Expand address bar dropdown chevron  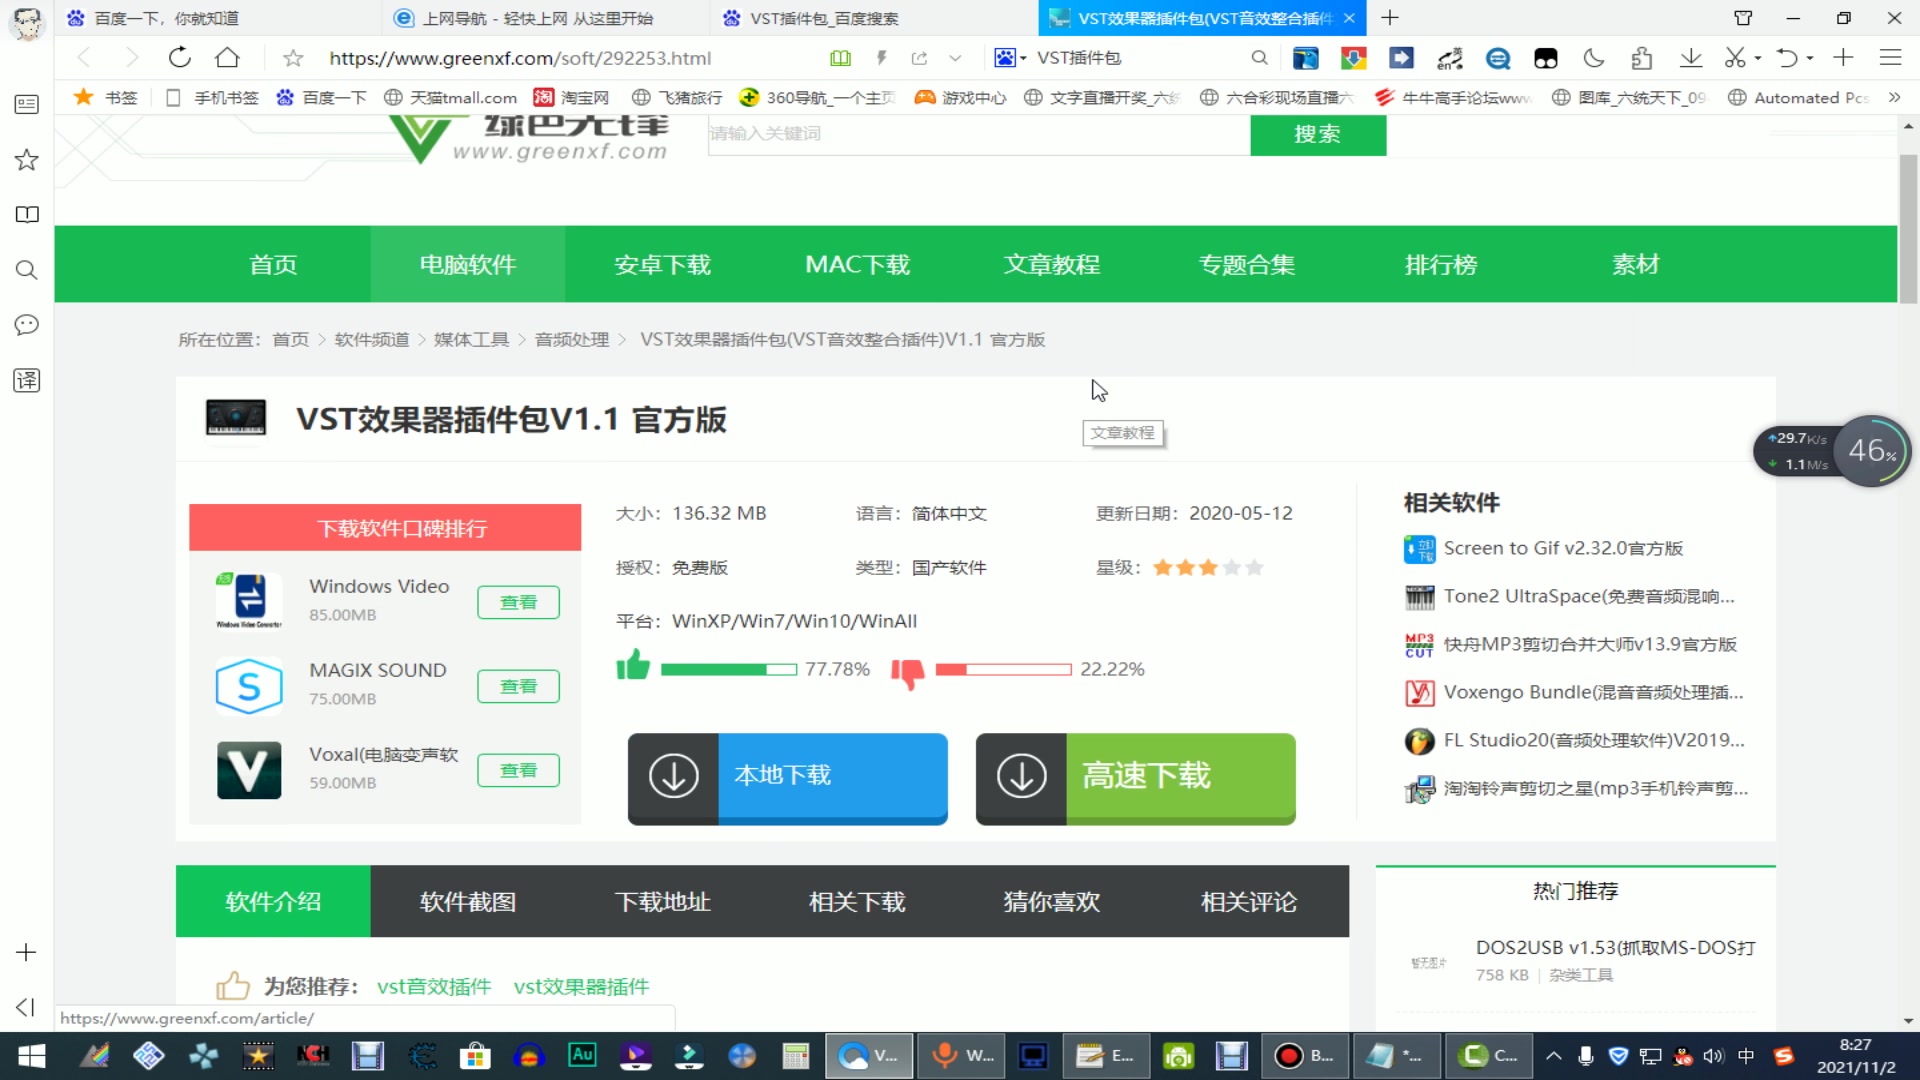click(x=955, y=58)
